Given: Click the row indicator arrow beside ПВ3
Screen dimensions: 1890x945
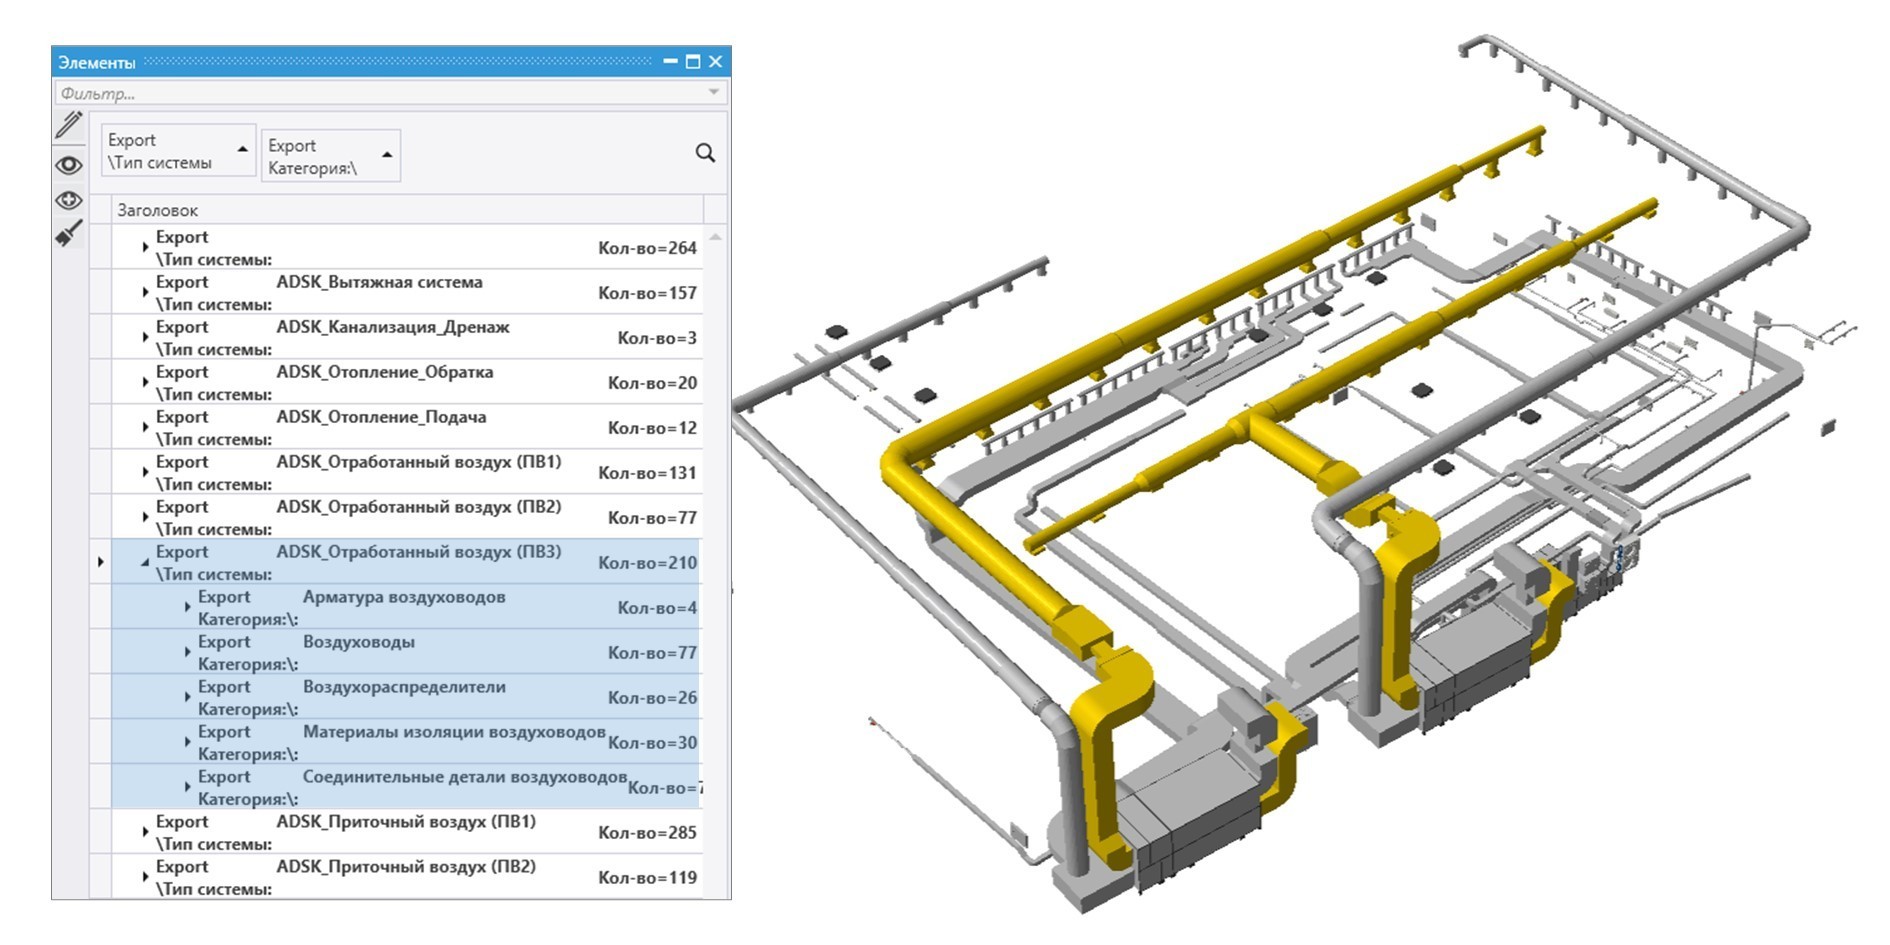Looking at the screenshot, I should 100,562.
